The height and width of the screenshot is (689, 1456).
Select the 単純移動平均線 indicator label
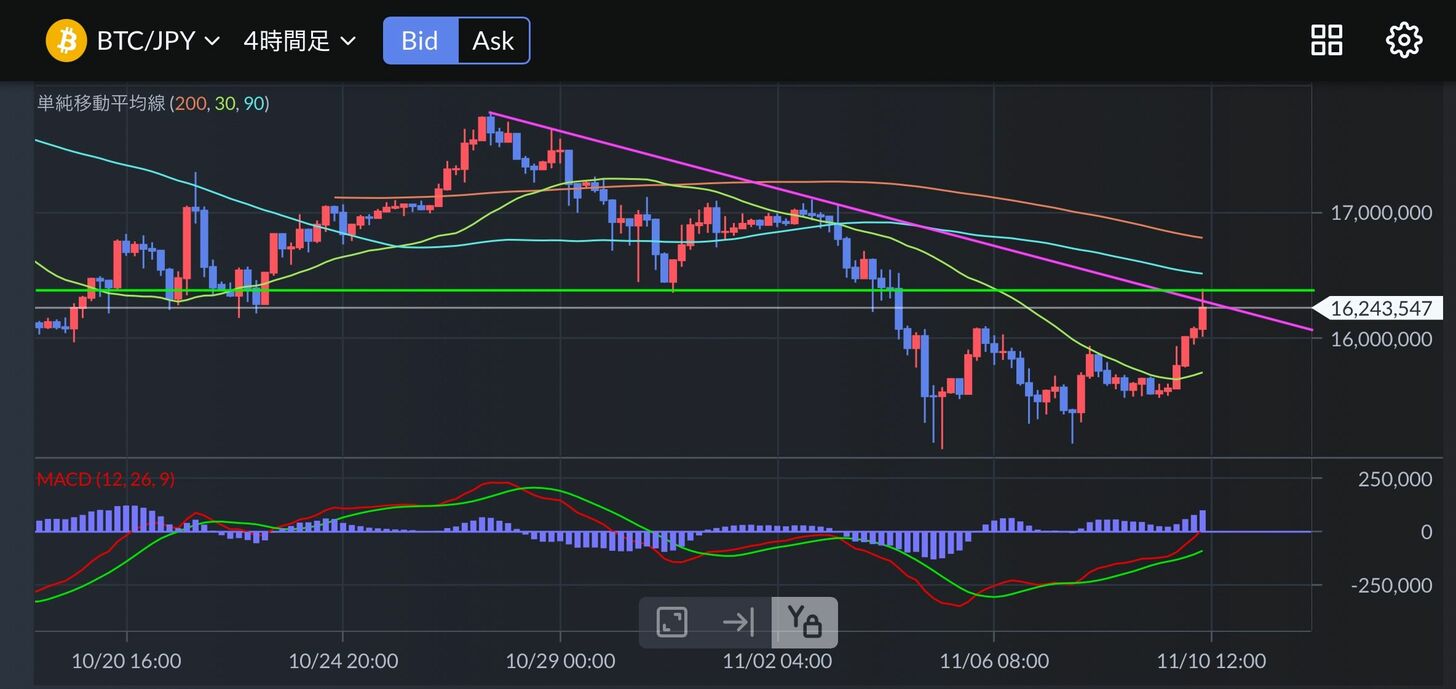[x=100, y=103]
